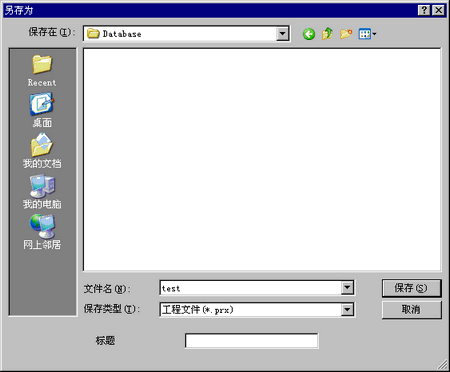Select the 桌面 (Desktop) shortcut
The width and height of the screenshot is (450, 372).
(x=42, y=111)
